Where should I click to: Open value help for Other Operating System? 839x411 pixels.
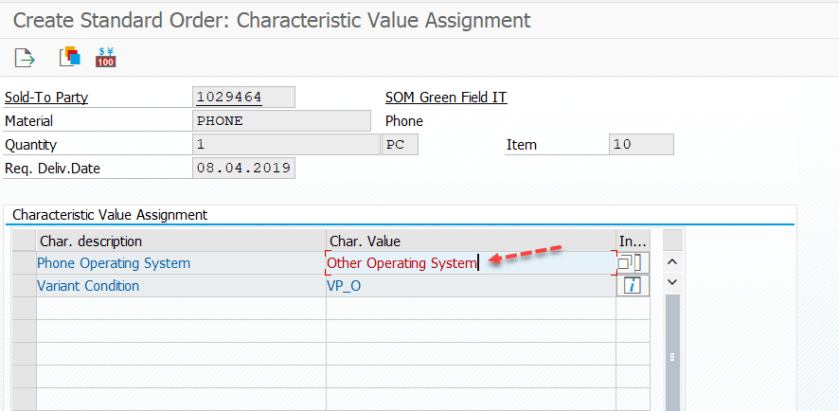630,263
